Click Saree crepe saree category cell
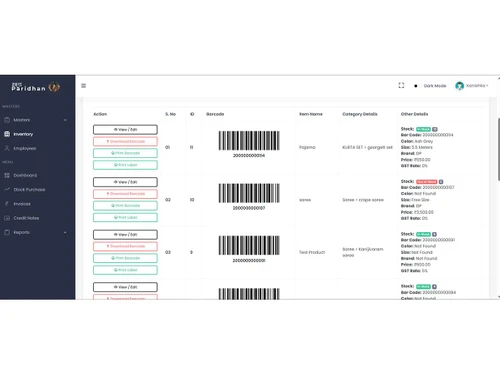Viewport: 500px width, 375px height. [363, 200]
